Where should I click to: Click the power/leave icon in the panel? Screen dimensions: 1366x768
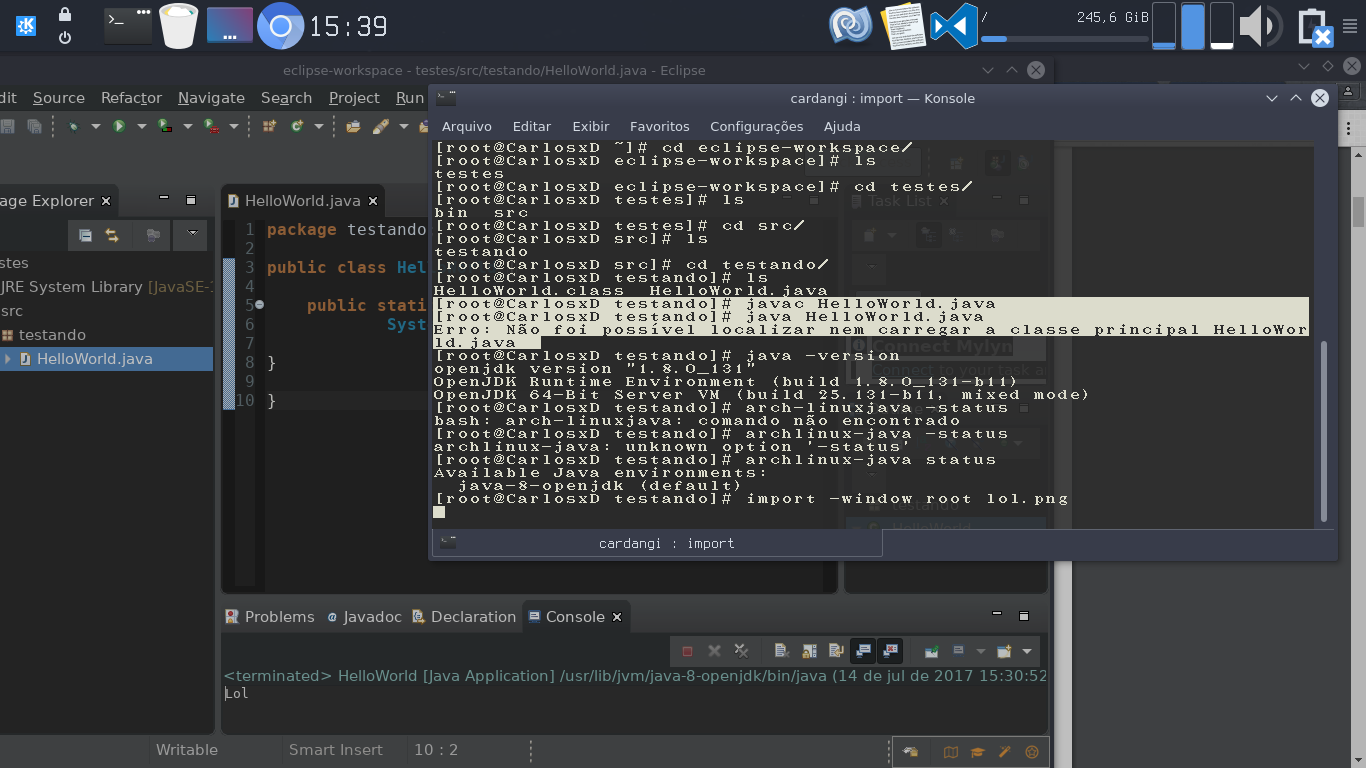65,38
